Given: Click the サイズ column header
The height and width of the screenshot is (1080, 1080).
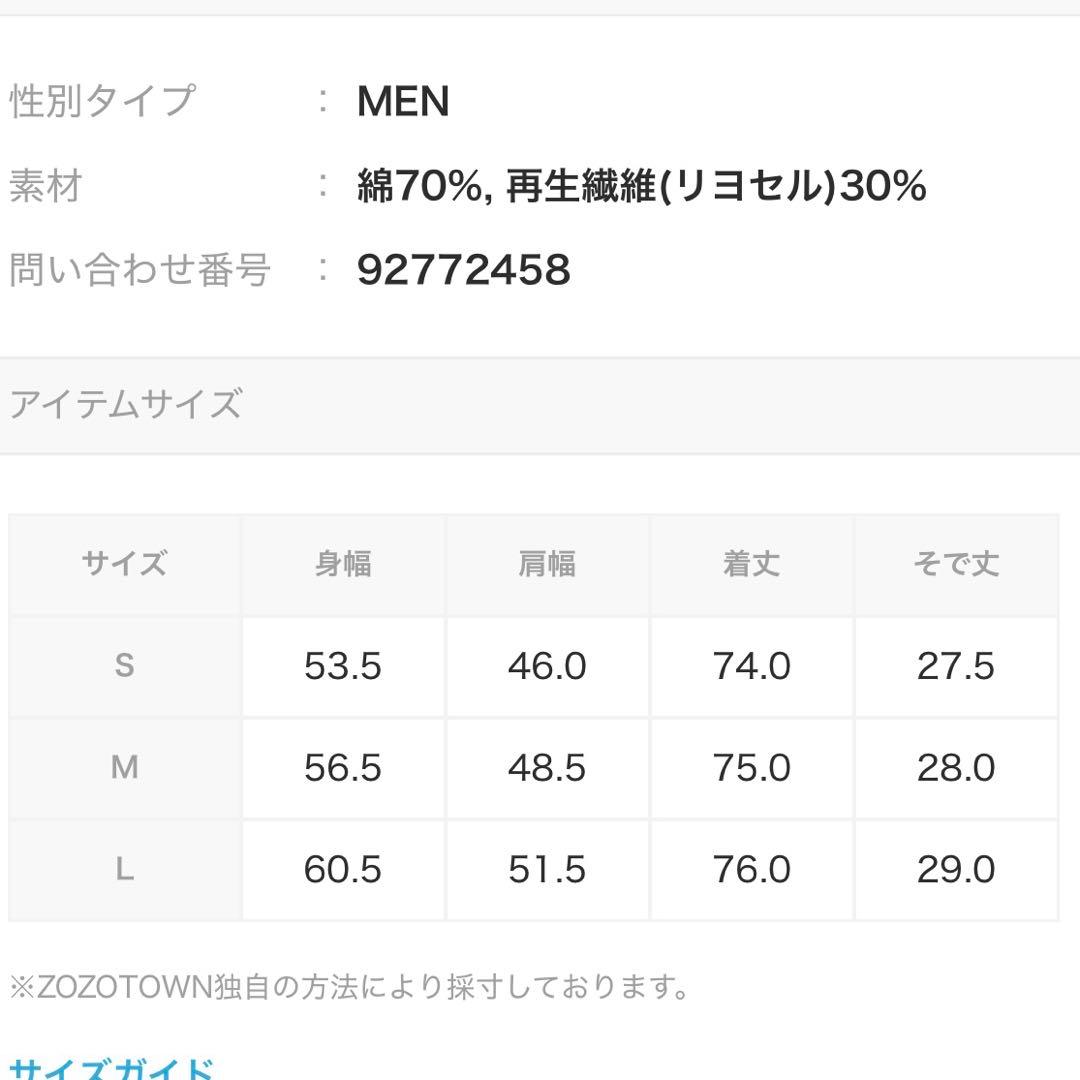Looking at the screenshot, I should click(x=124, y=564).
